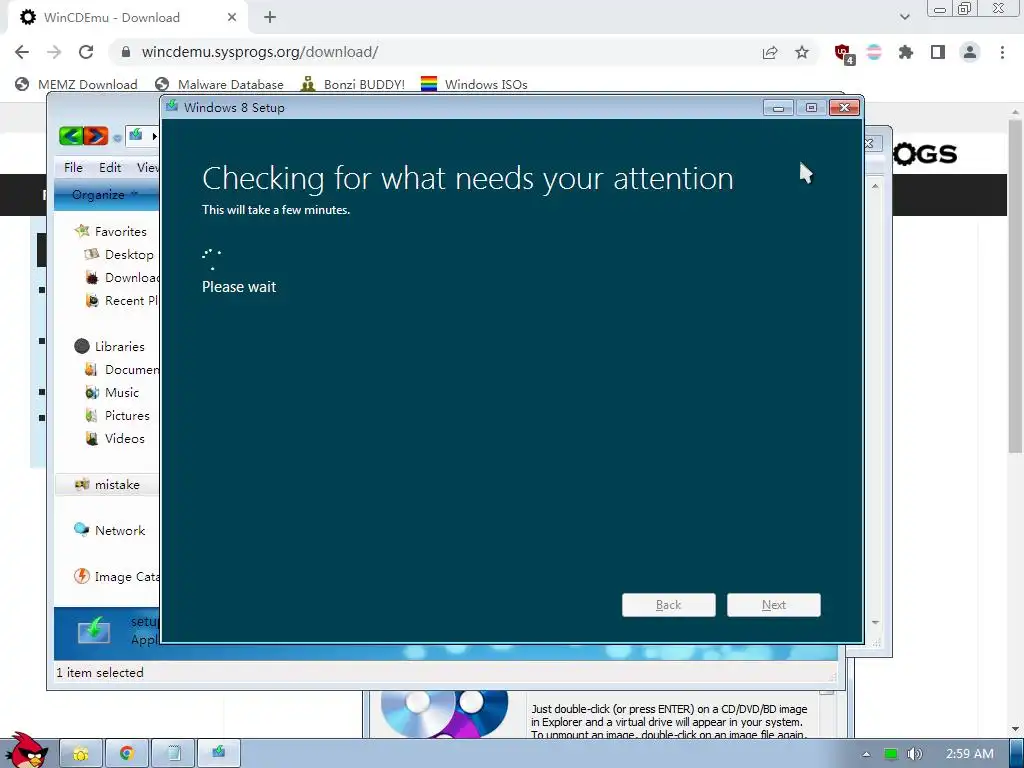Open the MEMZ Download bookmark

pyautogui.click(x=76, y=84)
